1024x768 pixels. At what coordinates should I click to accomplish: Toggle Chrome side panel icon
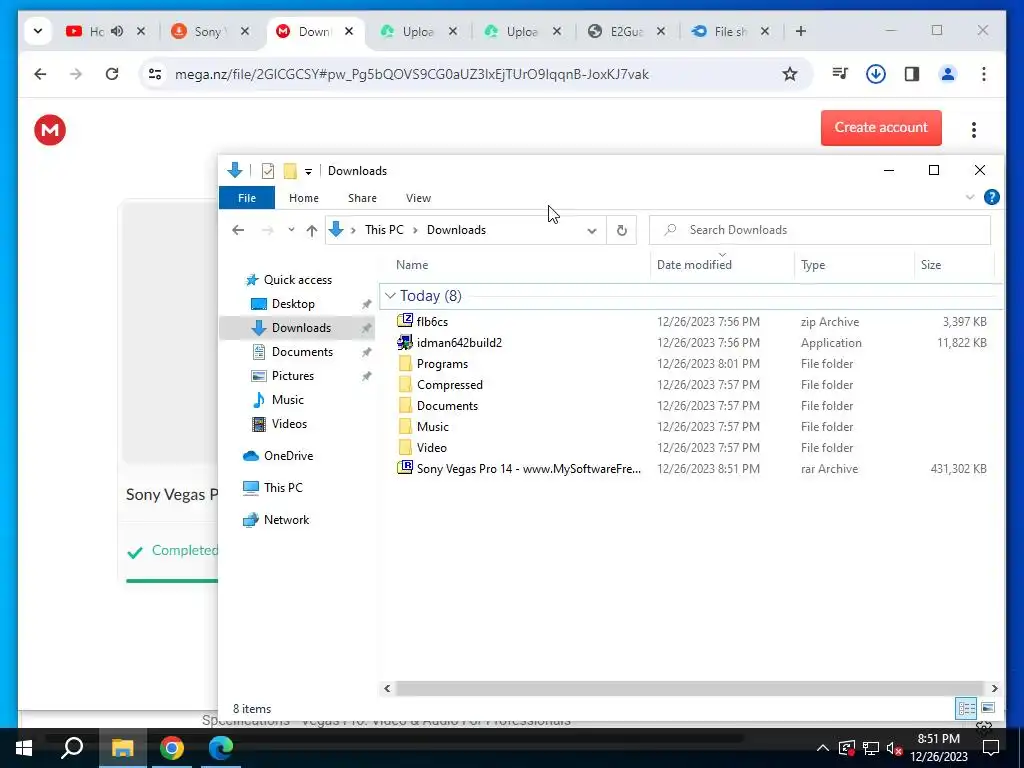pyautogui.click(x=912, y=74)
